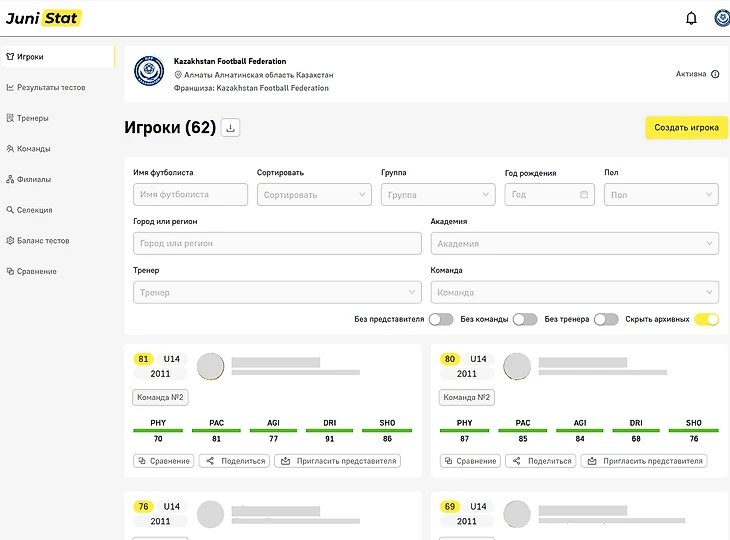Click the JuniStat logo
The width and height of the screenshot is (730, 540).
pyautogui.click(x=43, y=18)
